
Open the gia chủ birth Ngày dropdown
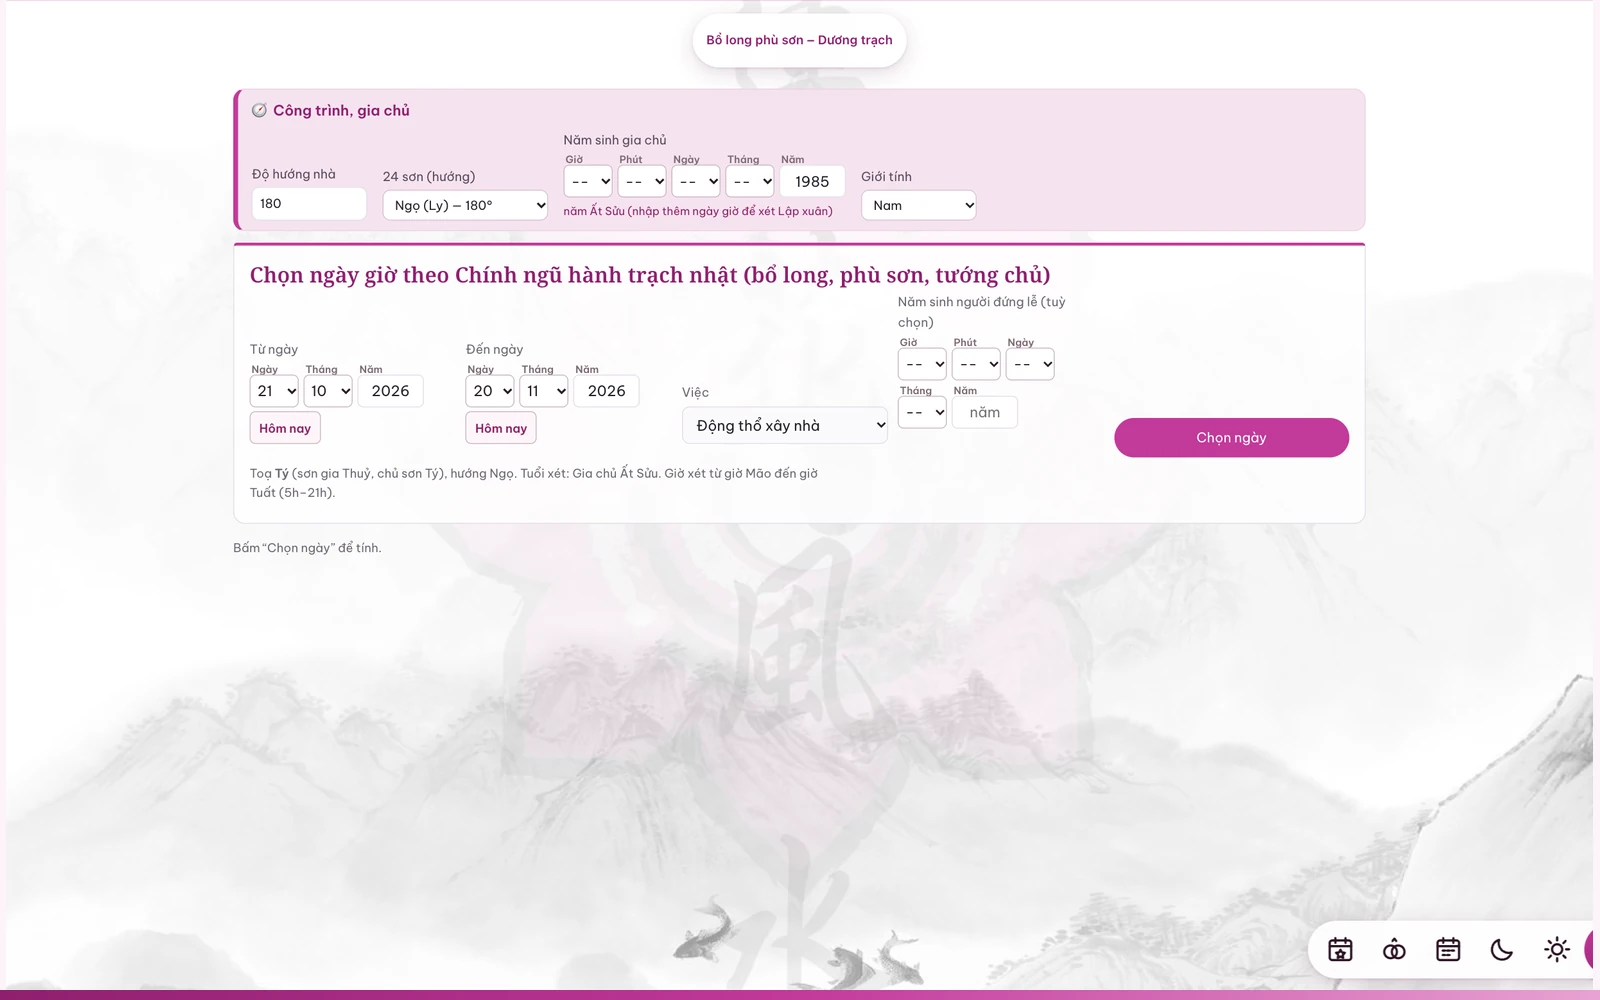pos(696,181)
